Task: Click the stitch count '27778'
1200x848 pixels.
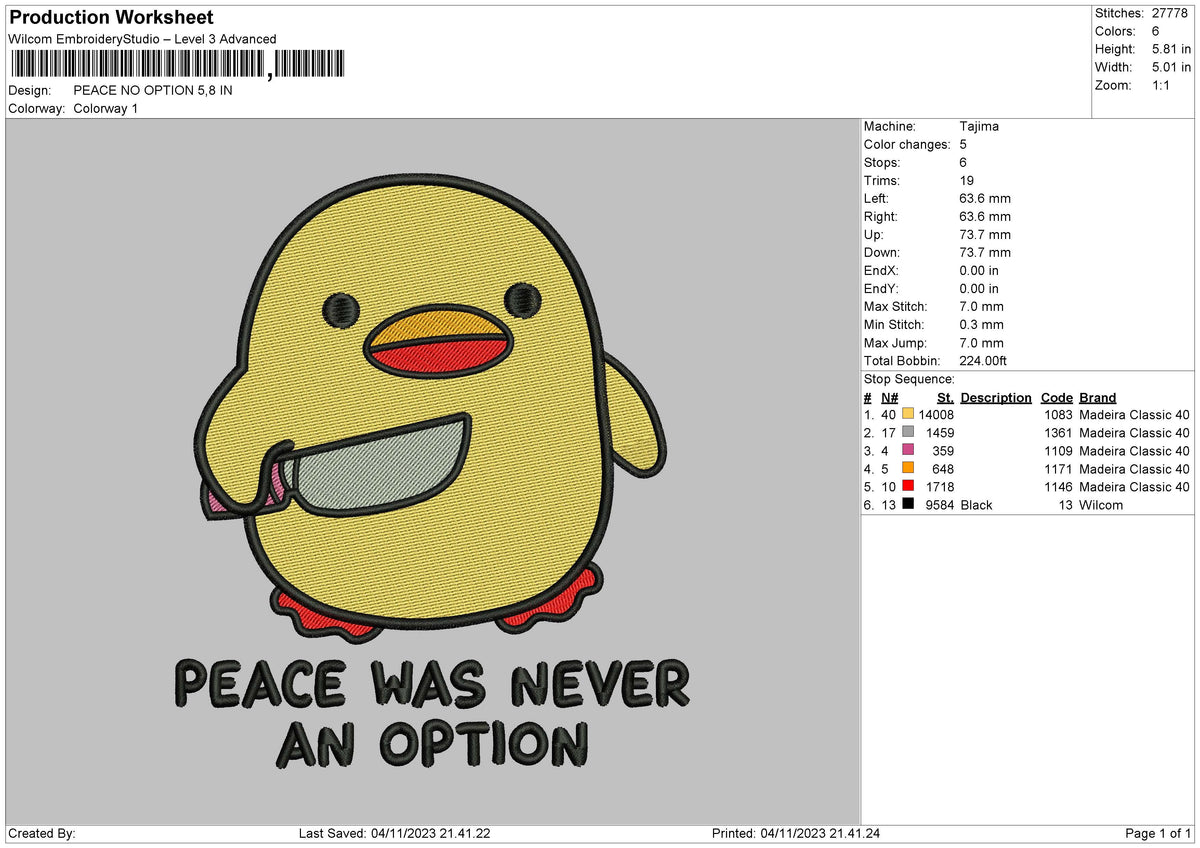Action: (1171, 13)
